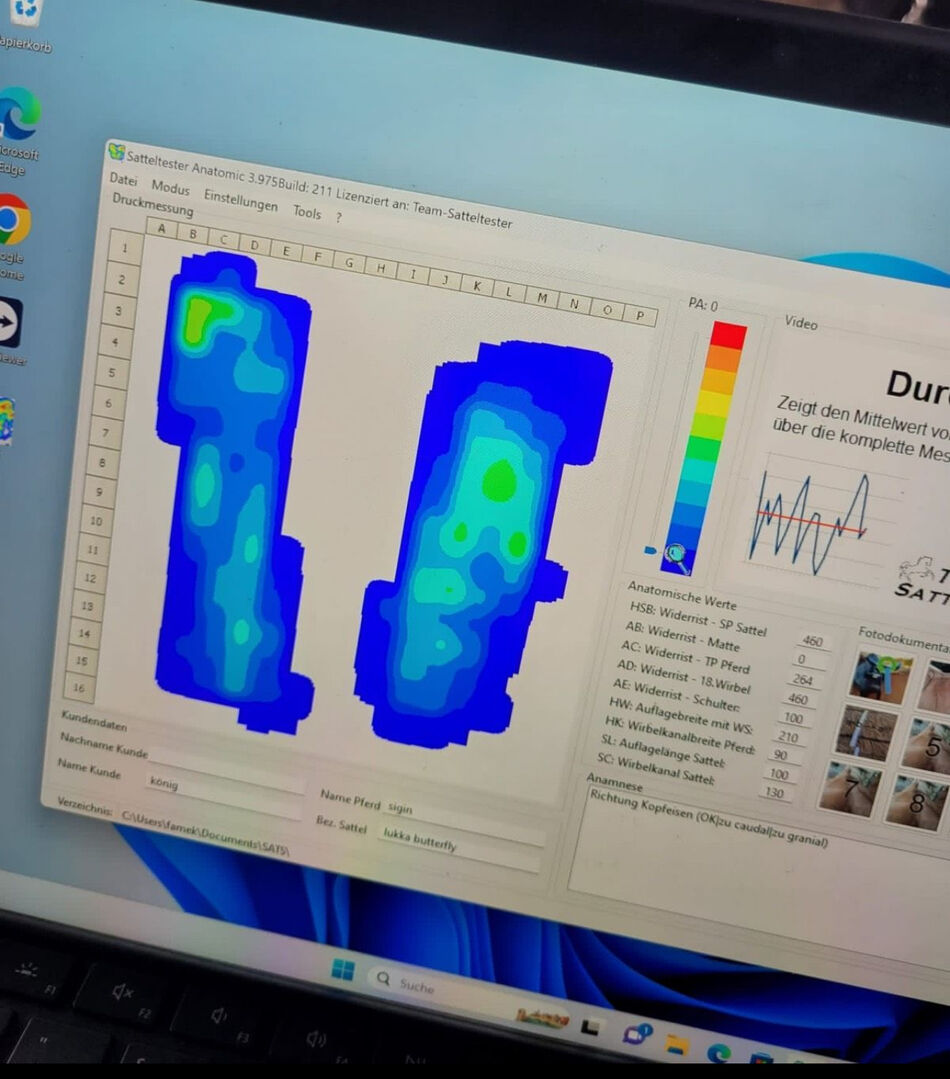Image resolution: width=950 pixels, height=1079 pixels.
Task: Click the red swatch on pressure color scale
Action: point(728,335)
